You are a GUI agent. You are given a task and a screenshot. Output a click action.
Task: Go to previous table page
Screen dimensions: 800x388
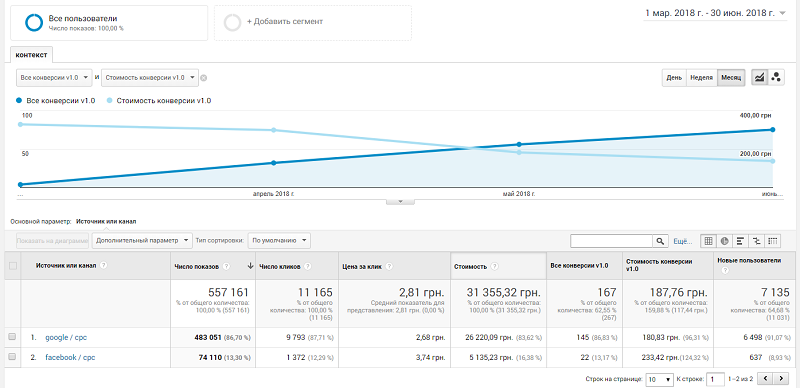[x=765, y=379]
